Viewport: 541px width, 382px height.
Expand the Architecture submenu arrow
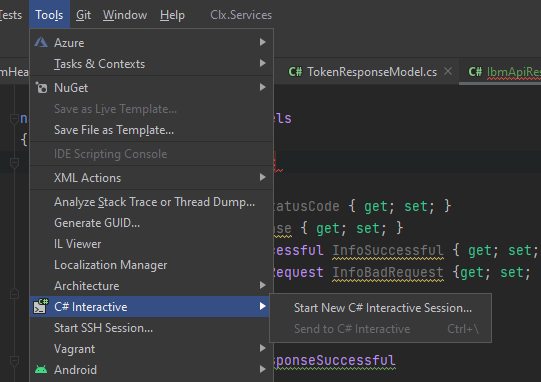coord(263,285)
